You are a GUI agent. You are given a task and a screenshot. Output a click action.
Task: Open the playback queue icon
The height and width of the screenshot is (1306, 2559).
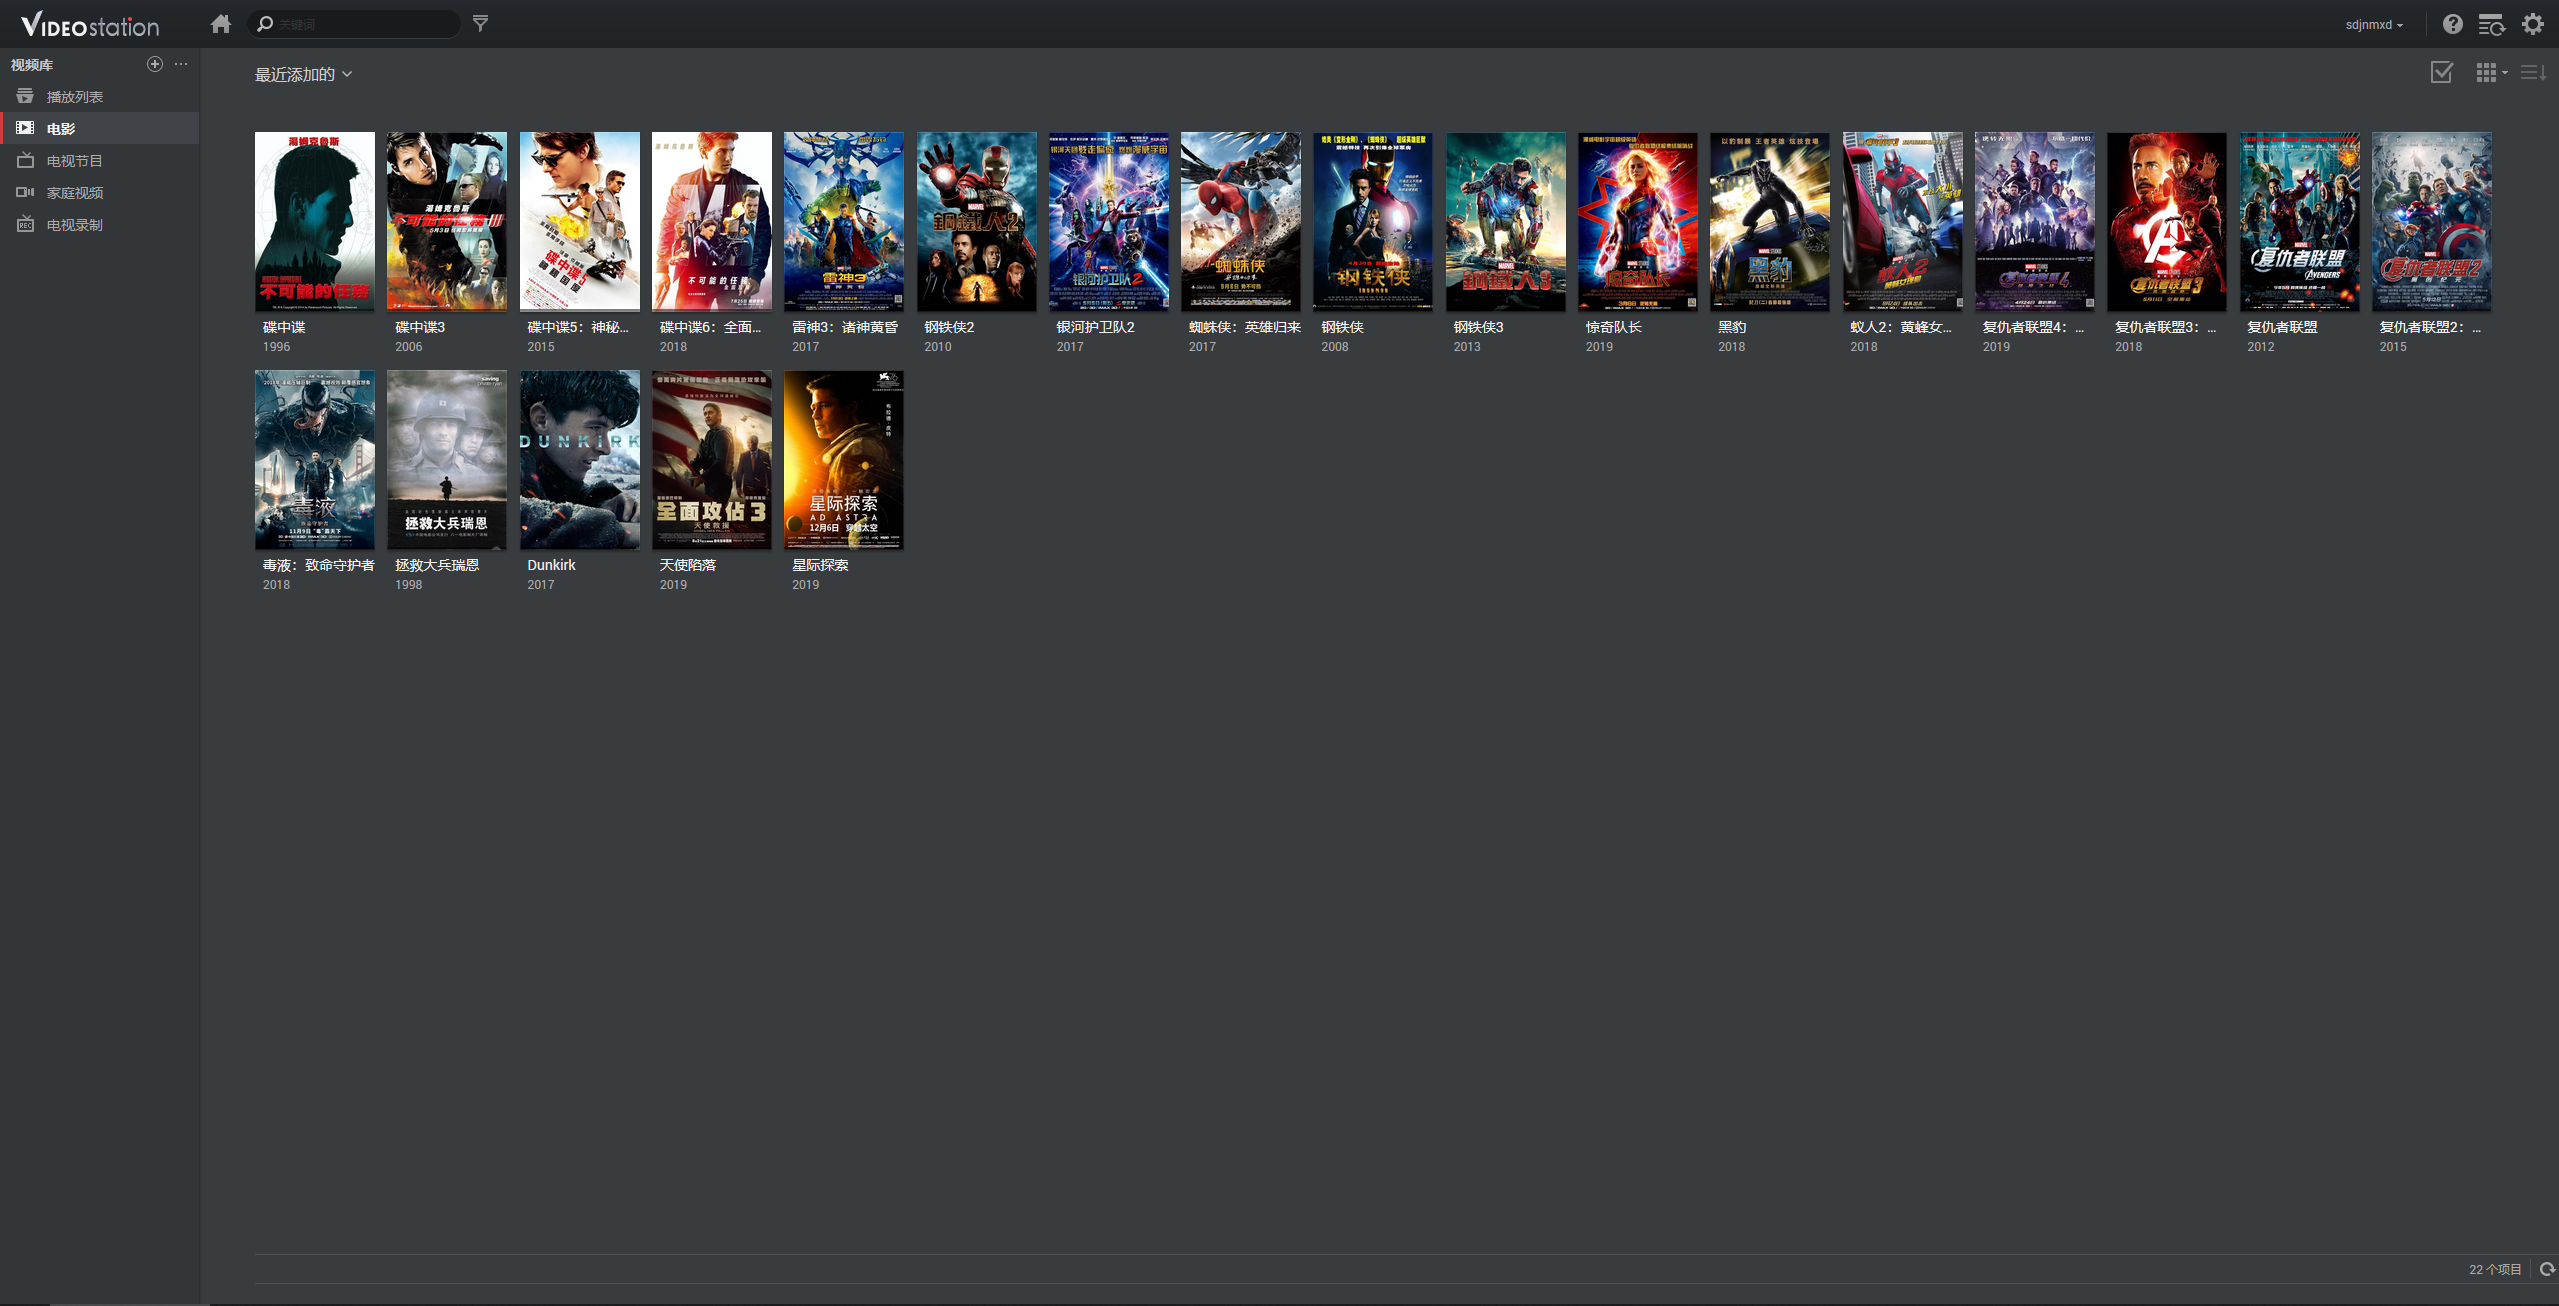pos(2491,24)
